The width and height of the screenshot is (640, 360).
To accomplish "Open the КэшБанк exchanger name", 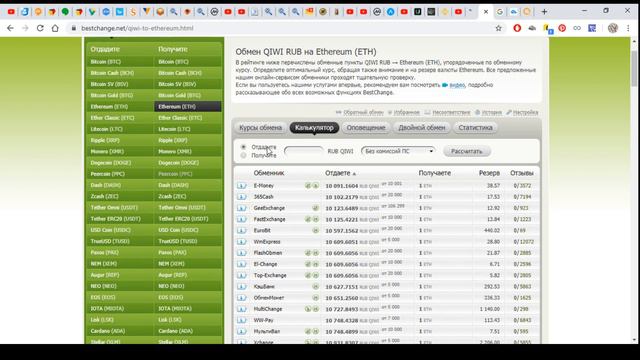I will coord(264,287).
